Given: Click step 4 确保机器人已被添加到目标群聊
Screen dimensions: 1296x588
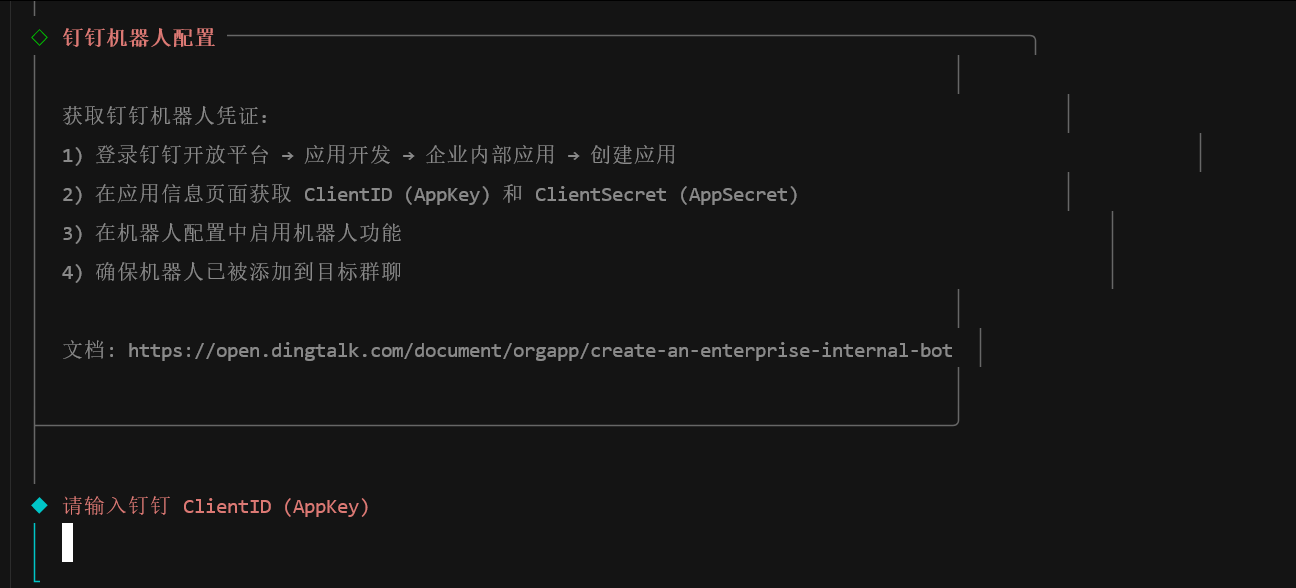Looking at the screenshot, I should 248,272.
